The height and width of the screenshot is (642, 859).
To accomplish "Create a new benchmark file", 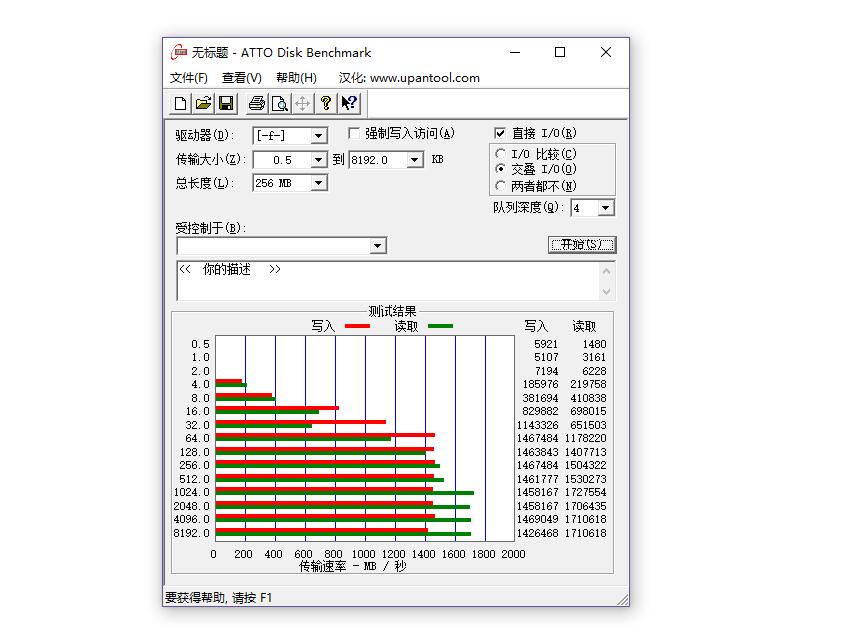I will [x=181, y=103].
